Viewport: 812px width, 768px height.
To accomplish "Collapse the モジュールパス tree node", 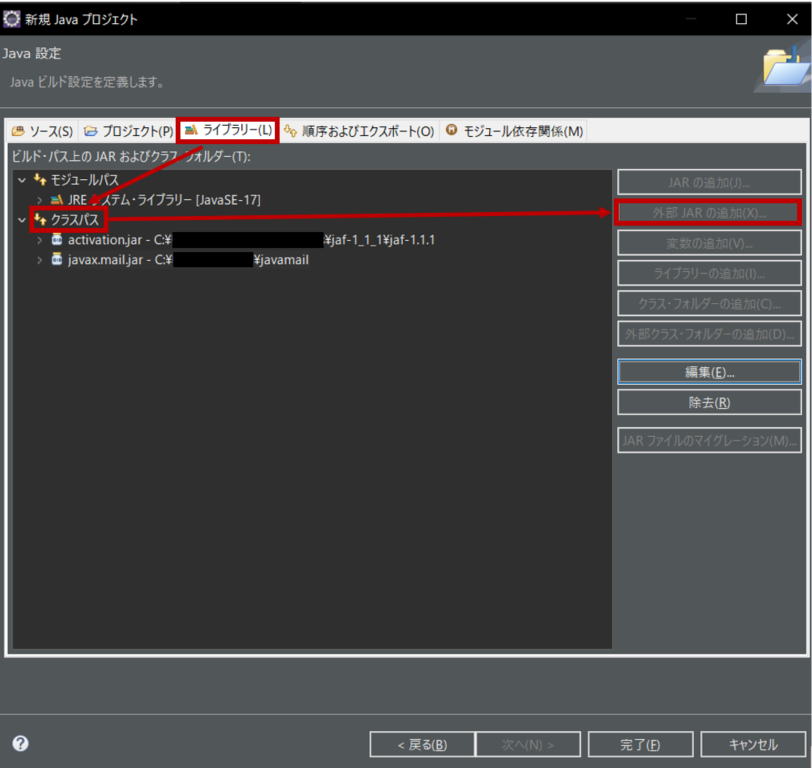I will tap(22, 180).
